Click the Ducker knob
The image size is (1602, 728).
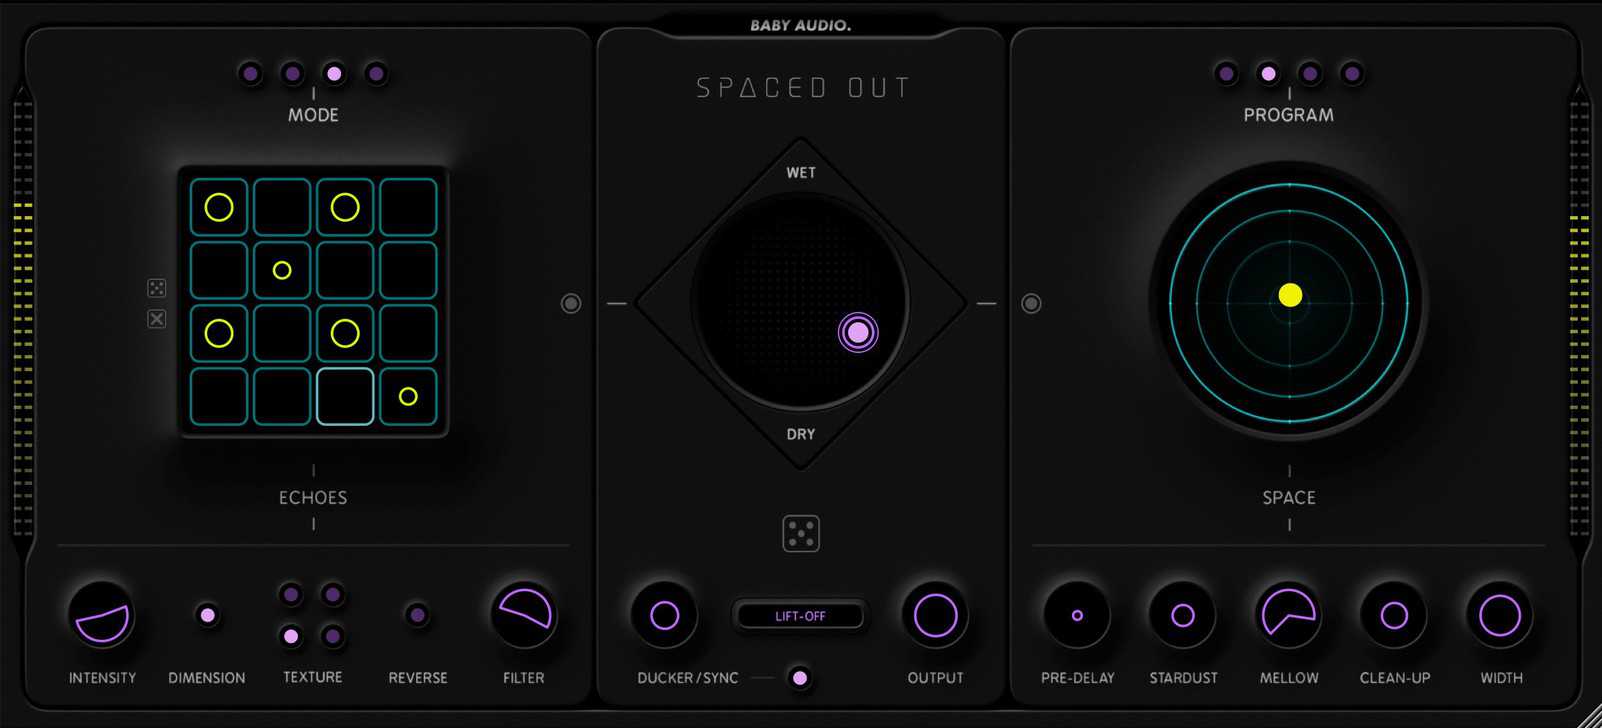coord(665,615)
